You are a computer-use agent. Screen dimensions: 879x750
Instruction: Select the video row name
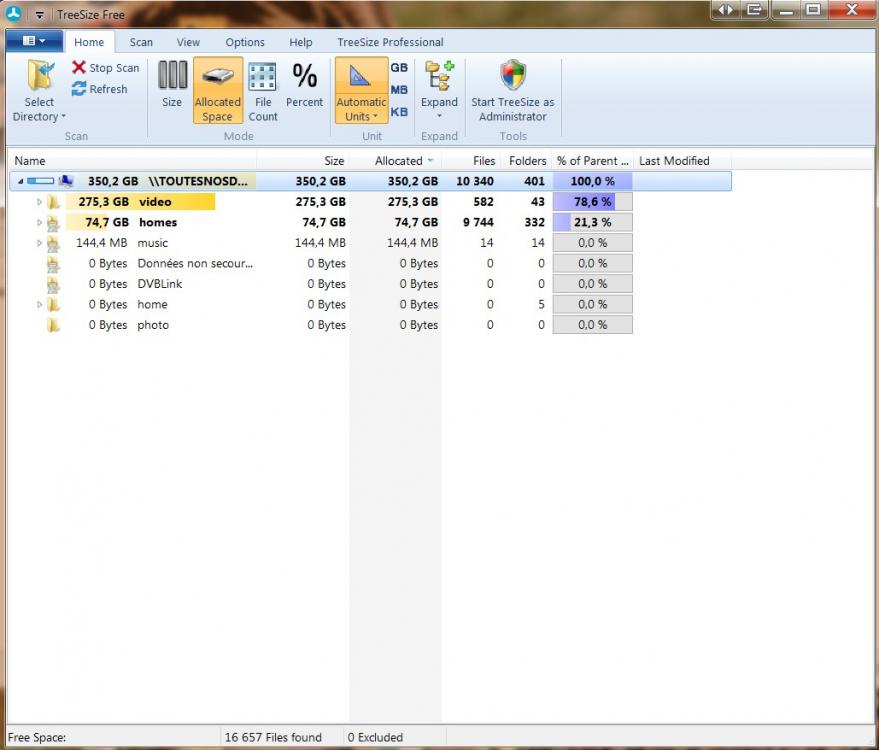coord(155,202)
